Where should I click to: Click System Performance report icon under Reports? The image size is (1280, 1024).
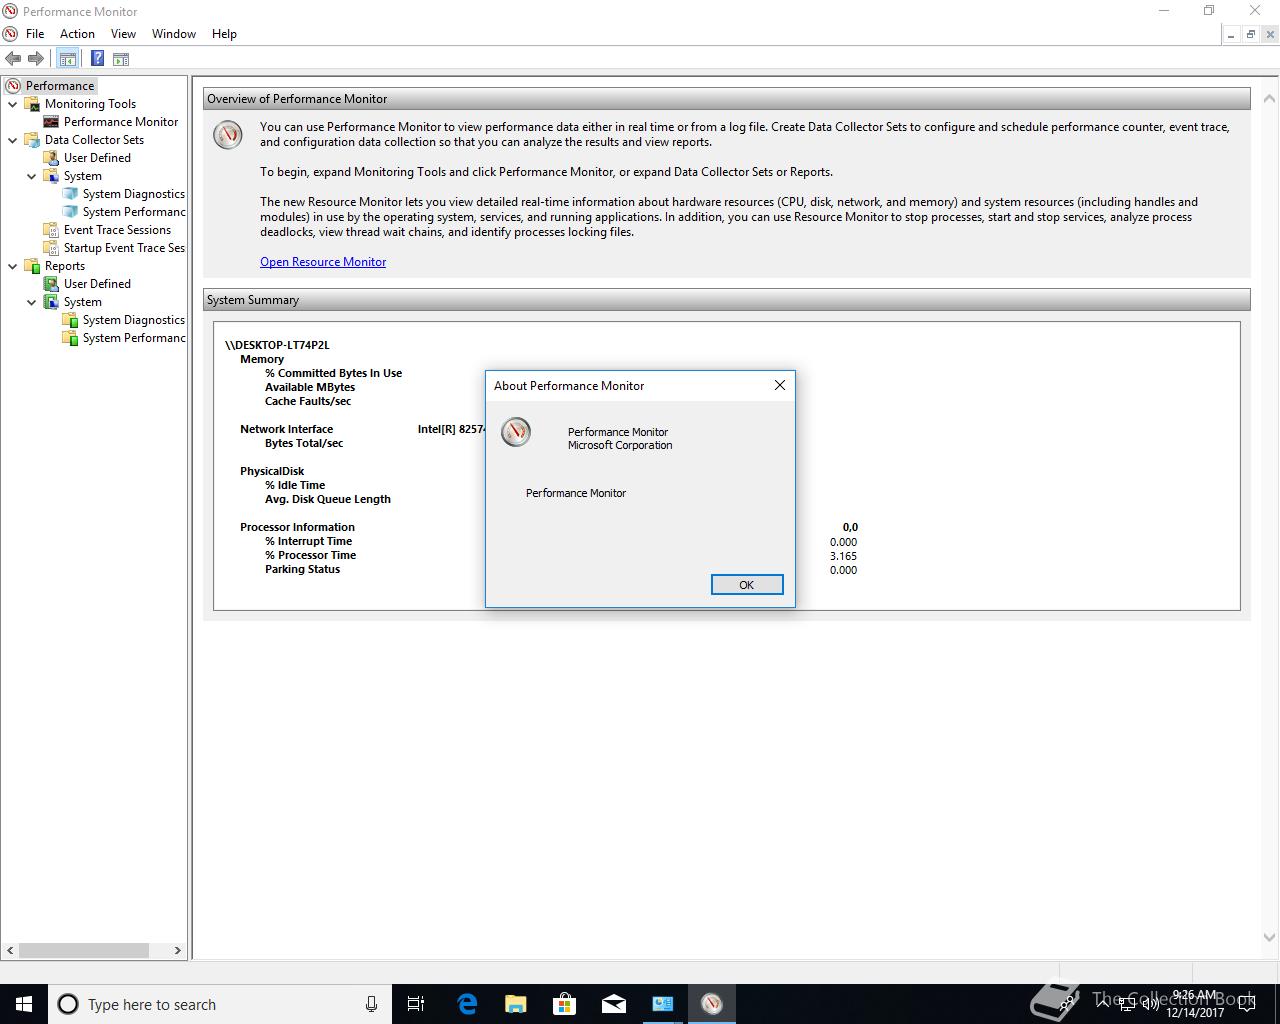(x=70, y=338)
